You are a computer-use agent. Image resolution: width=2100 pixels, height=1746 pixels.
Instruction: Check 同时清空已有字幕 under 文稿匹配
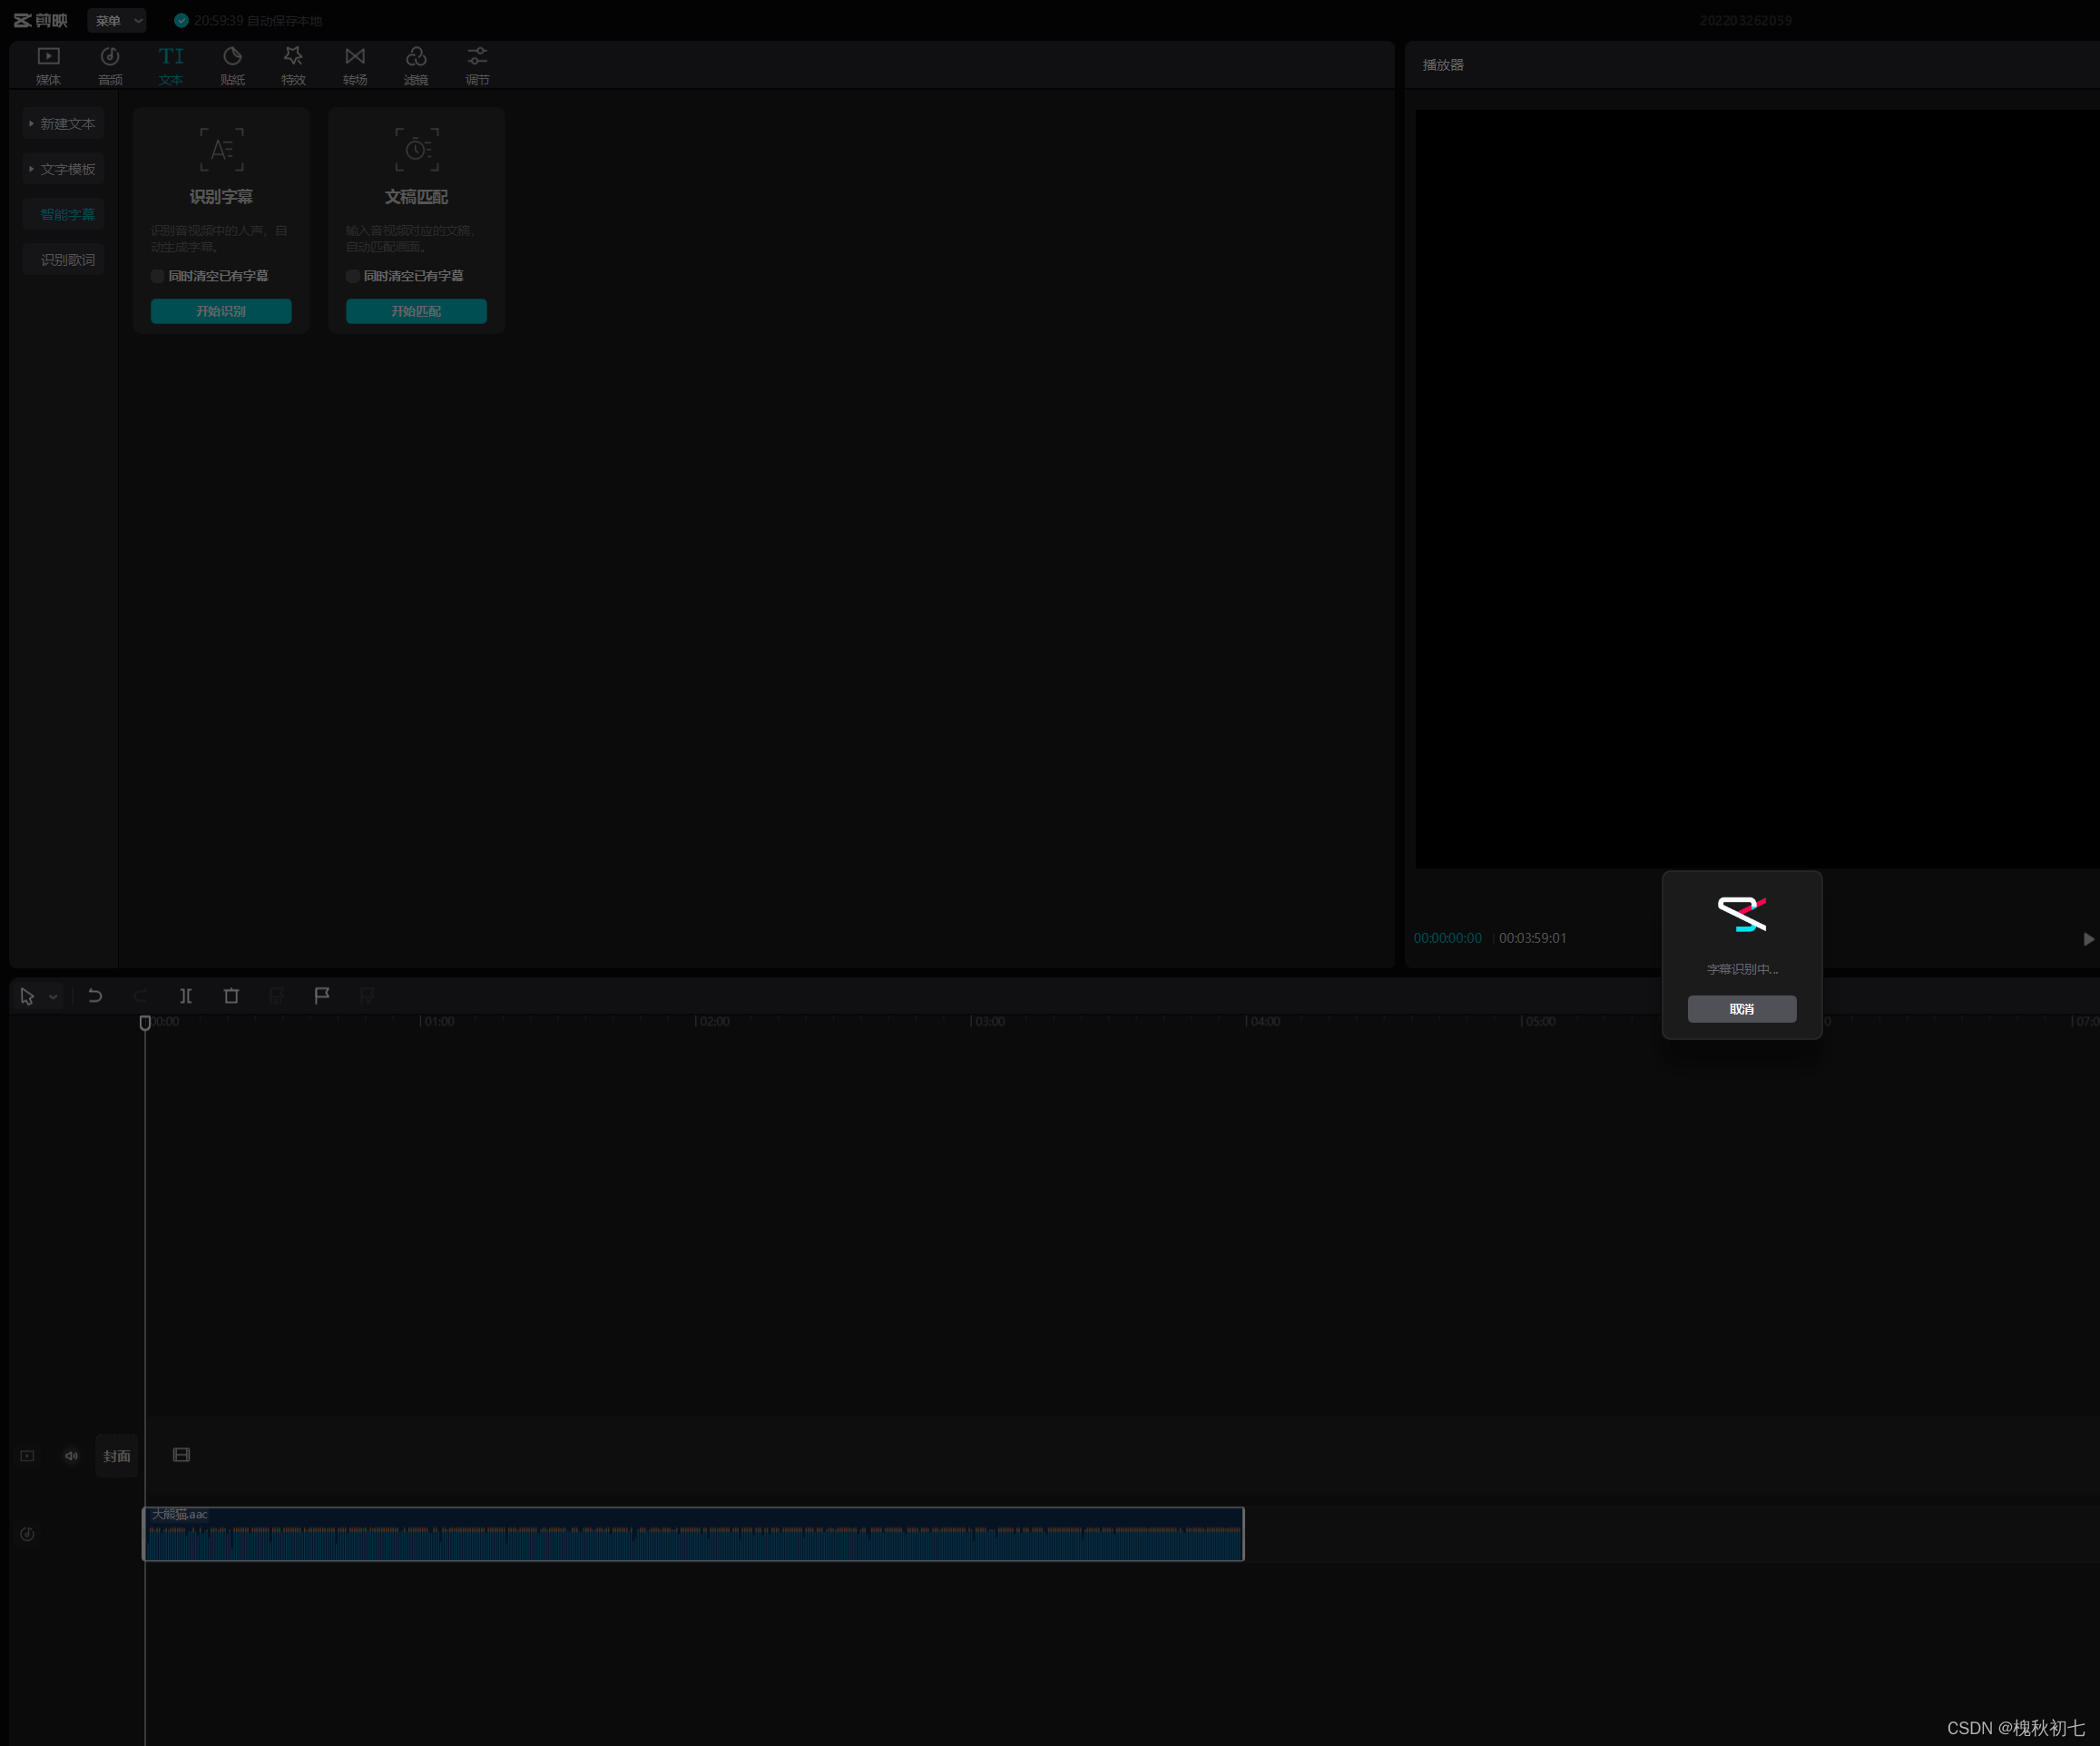point(353,276)
